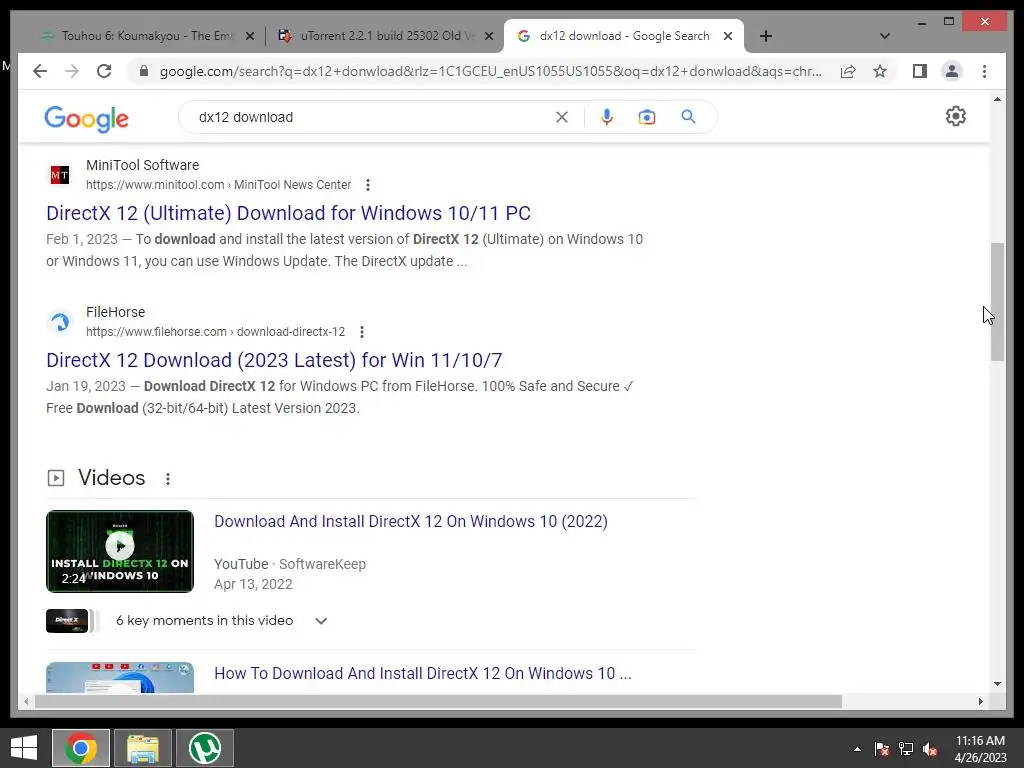This screenshot has width=1024, height=768.
Task: Click the scroll right arrow
Action: (x=980, y=701)
